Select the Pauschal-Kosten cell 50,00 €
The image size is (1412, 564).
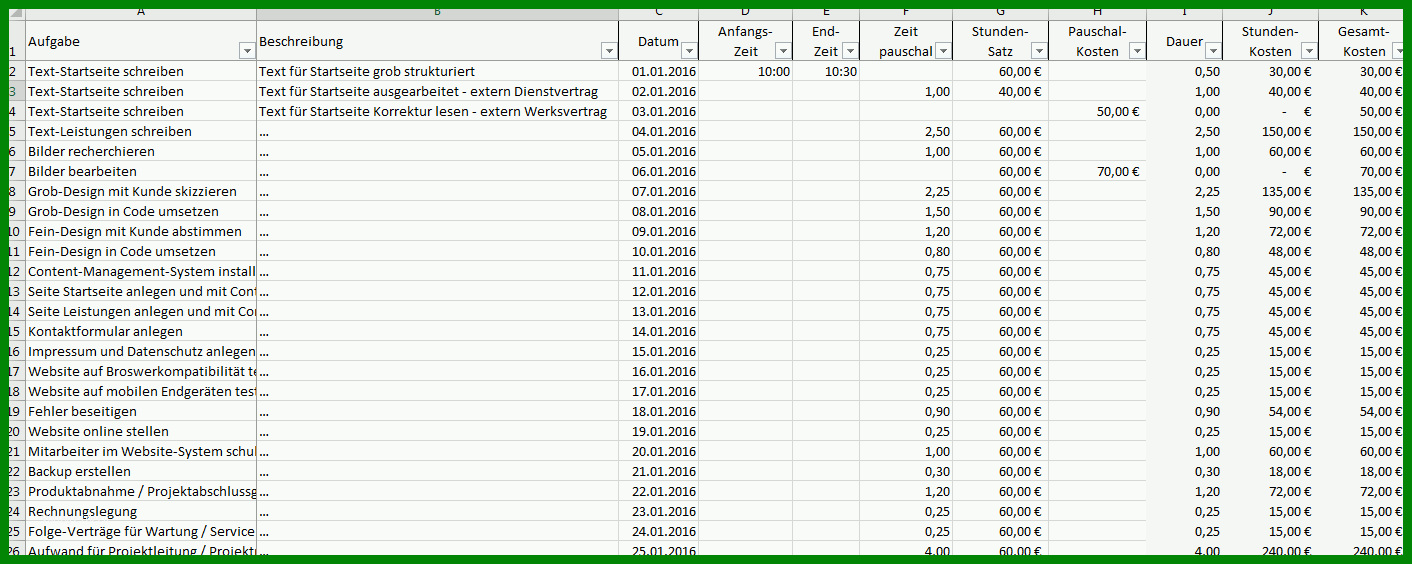coord(1097,111)
